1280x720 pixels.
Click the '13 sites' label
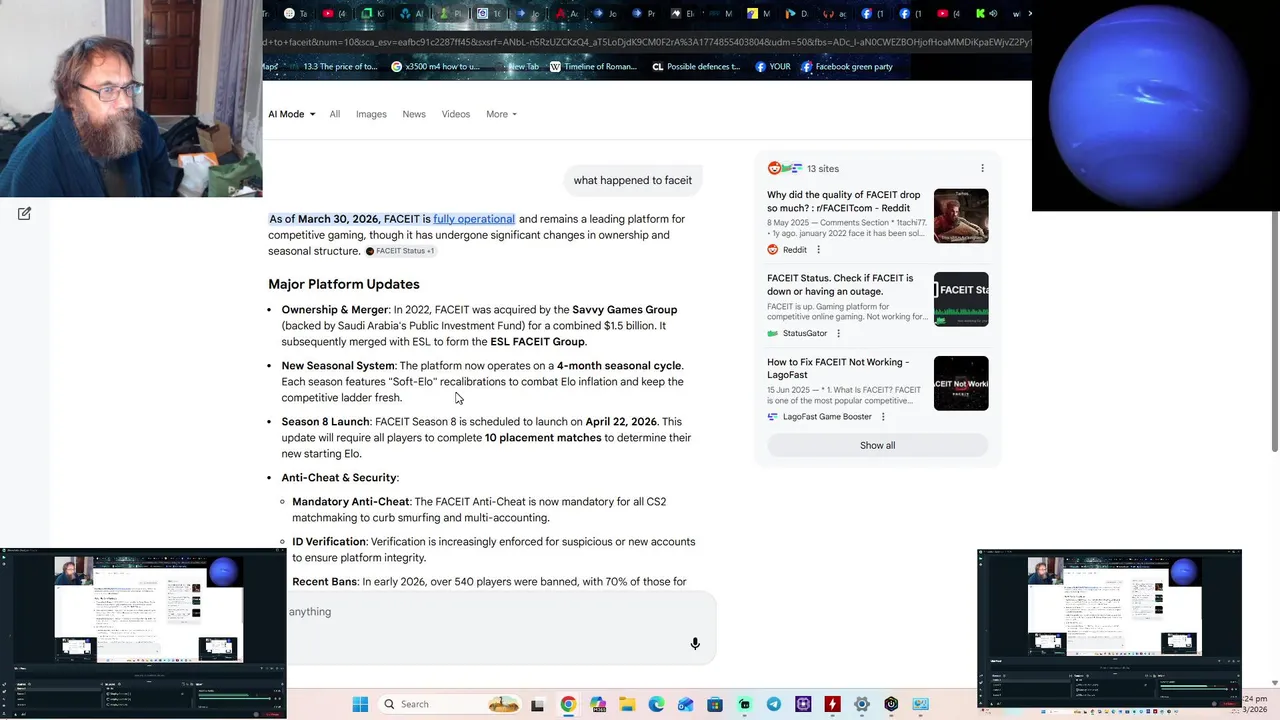click(823, 169)
